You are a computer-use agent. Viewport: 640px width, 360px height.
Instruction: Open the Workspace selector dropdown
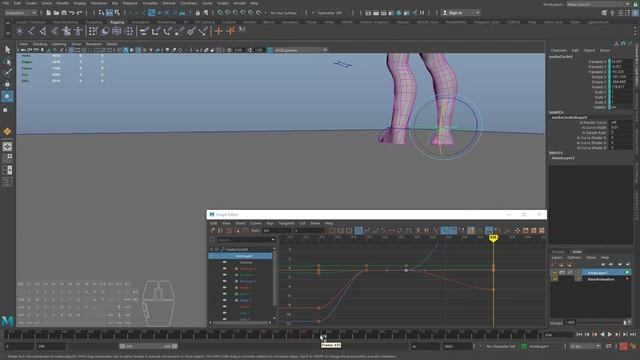tap(598, 4)
